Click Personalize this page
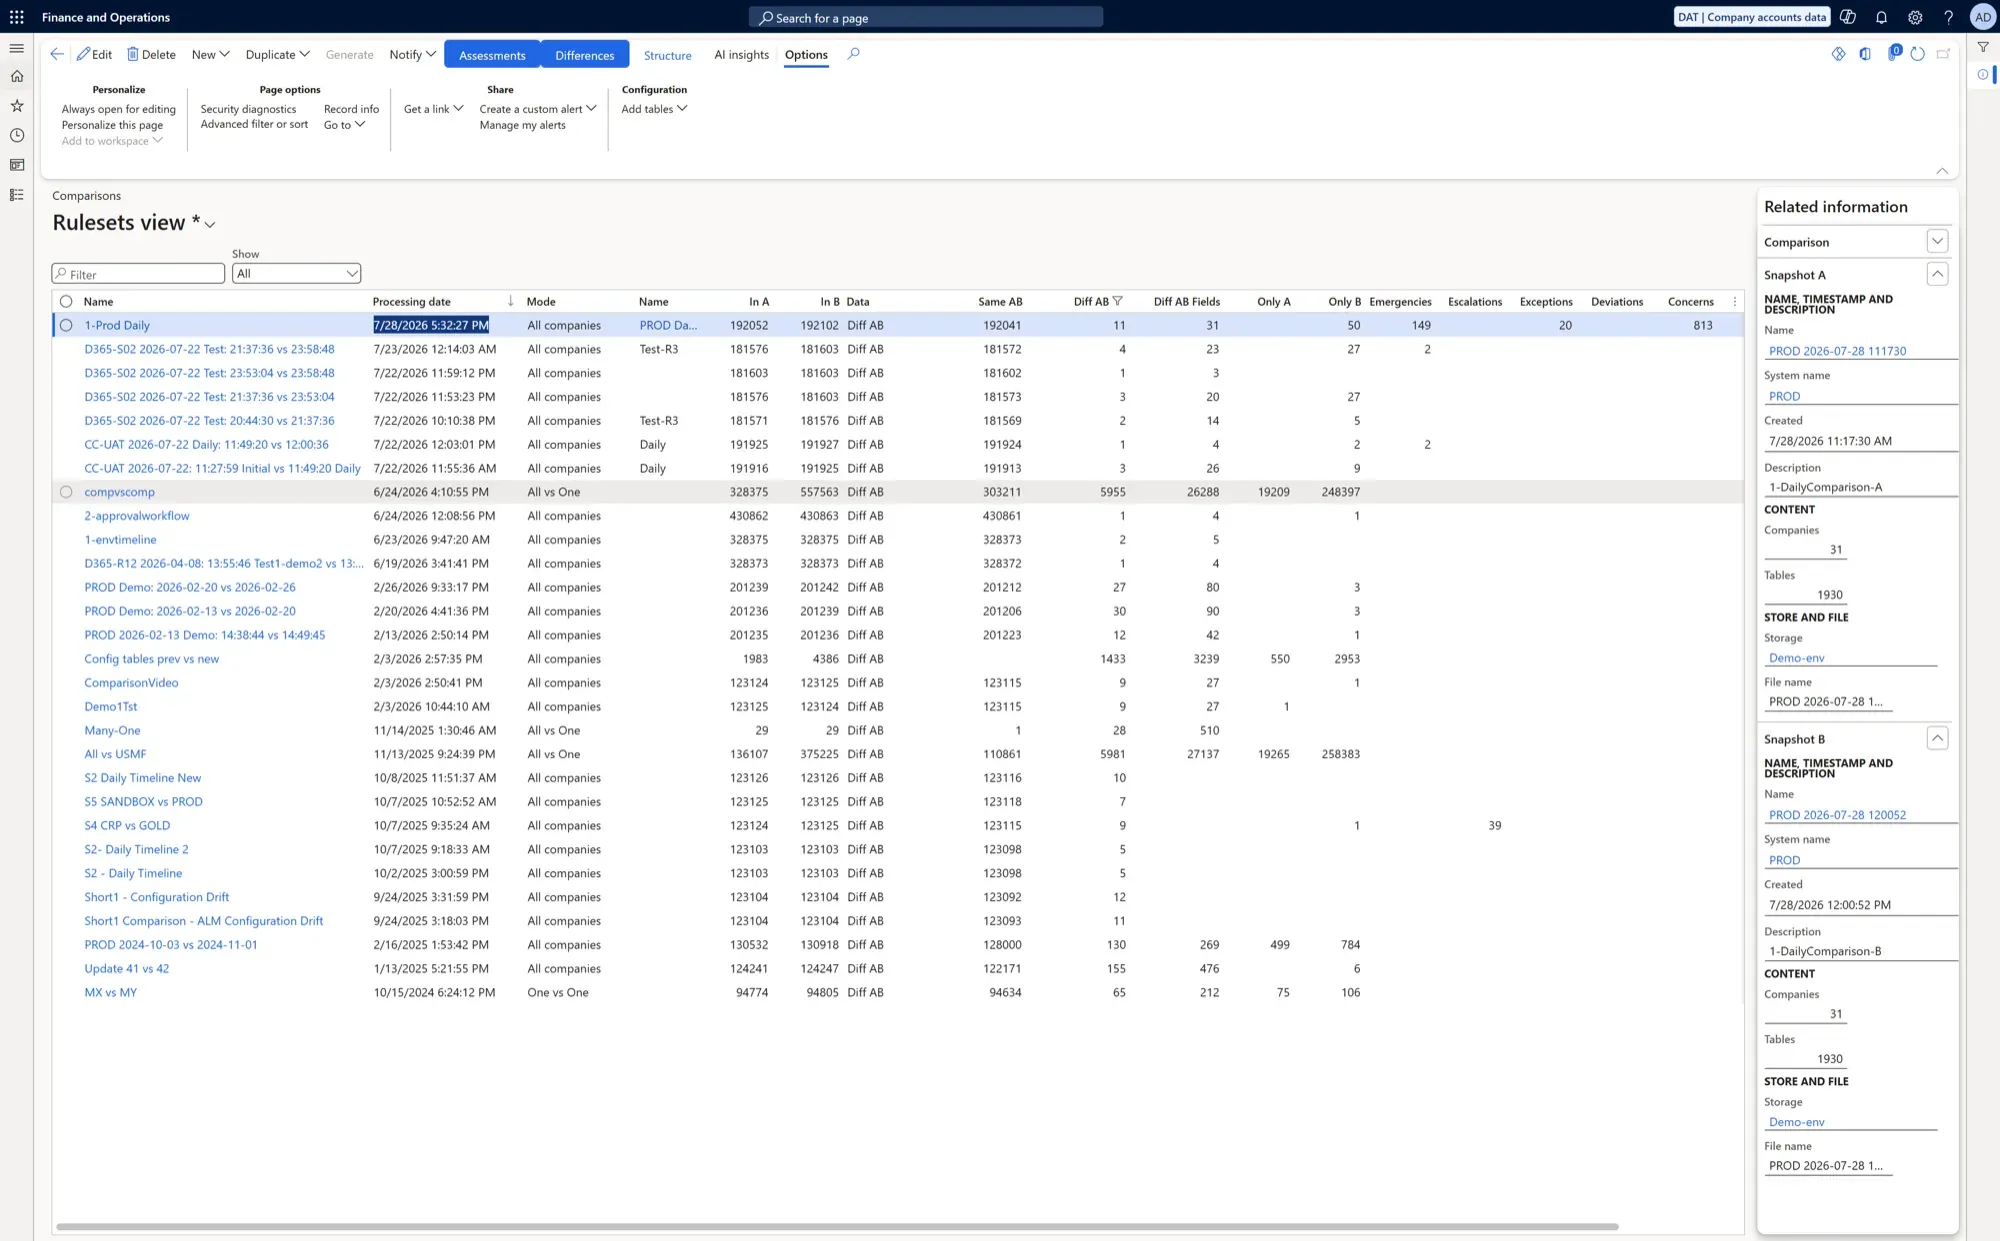The width and height of the screenshot is (2000, 1241). [112, 125]
